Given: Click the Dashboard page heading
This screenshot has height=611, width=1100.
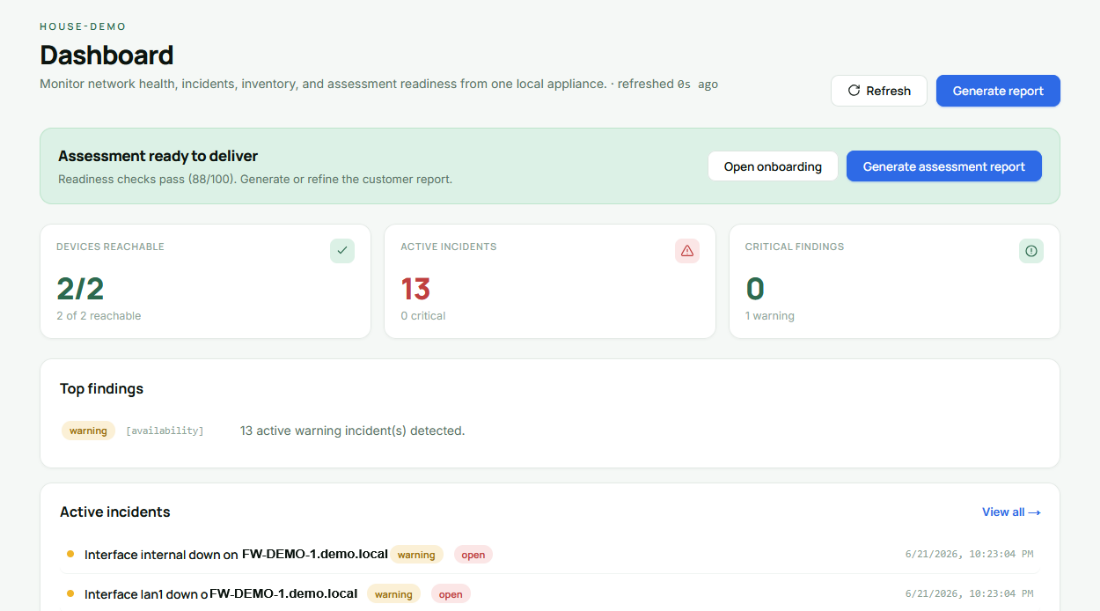Looking at the screenshot, I should pos(107,55).
